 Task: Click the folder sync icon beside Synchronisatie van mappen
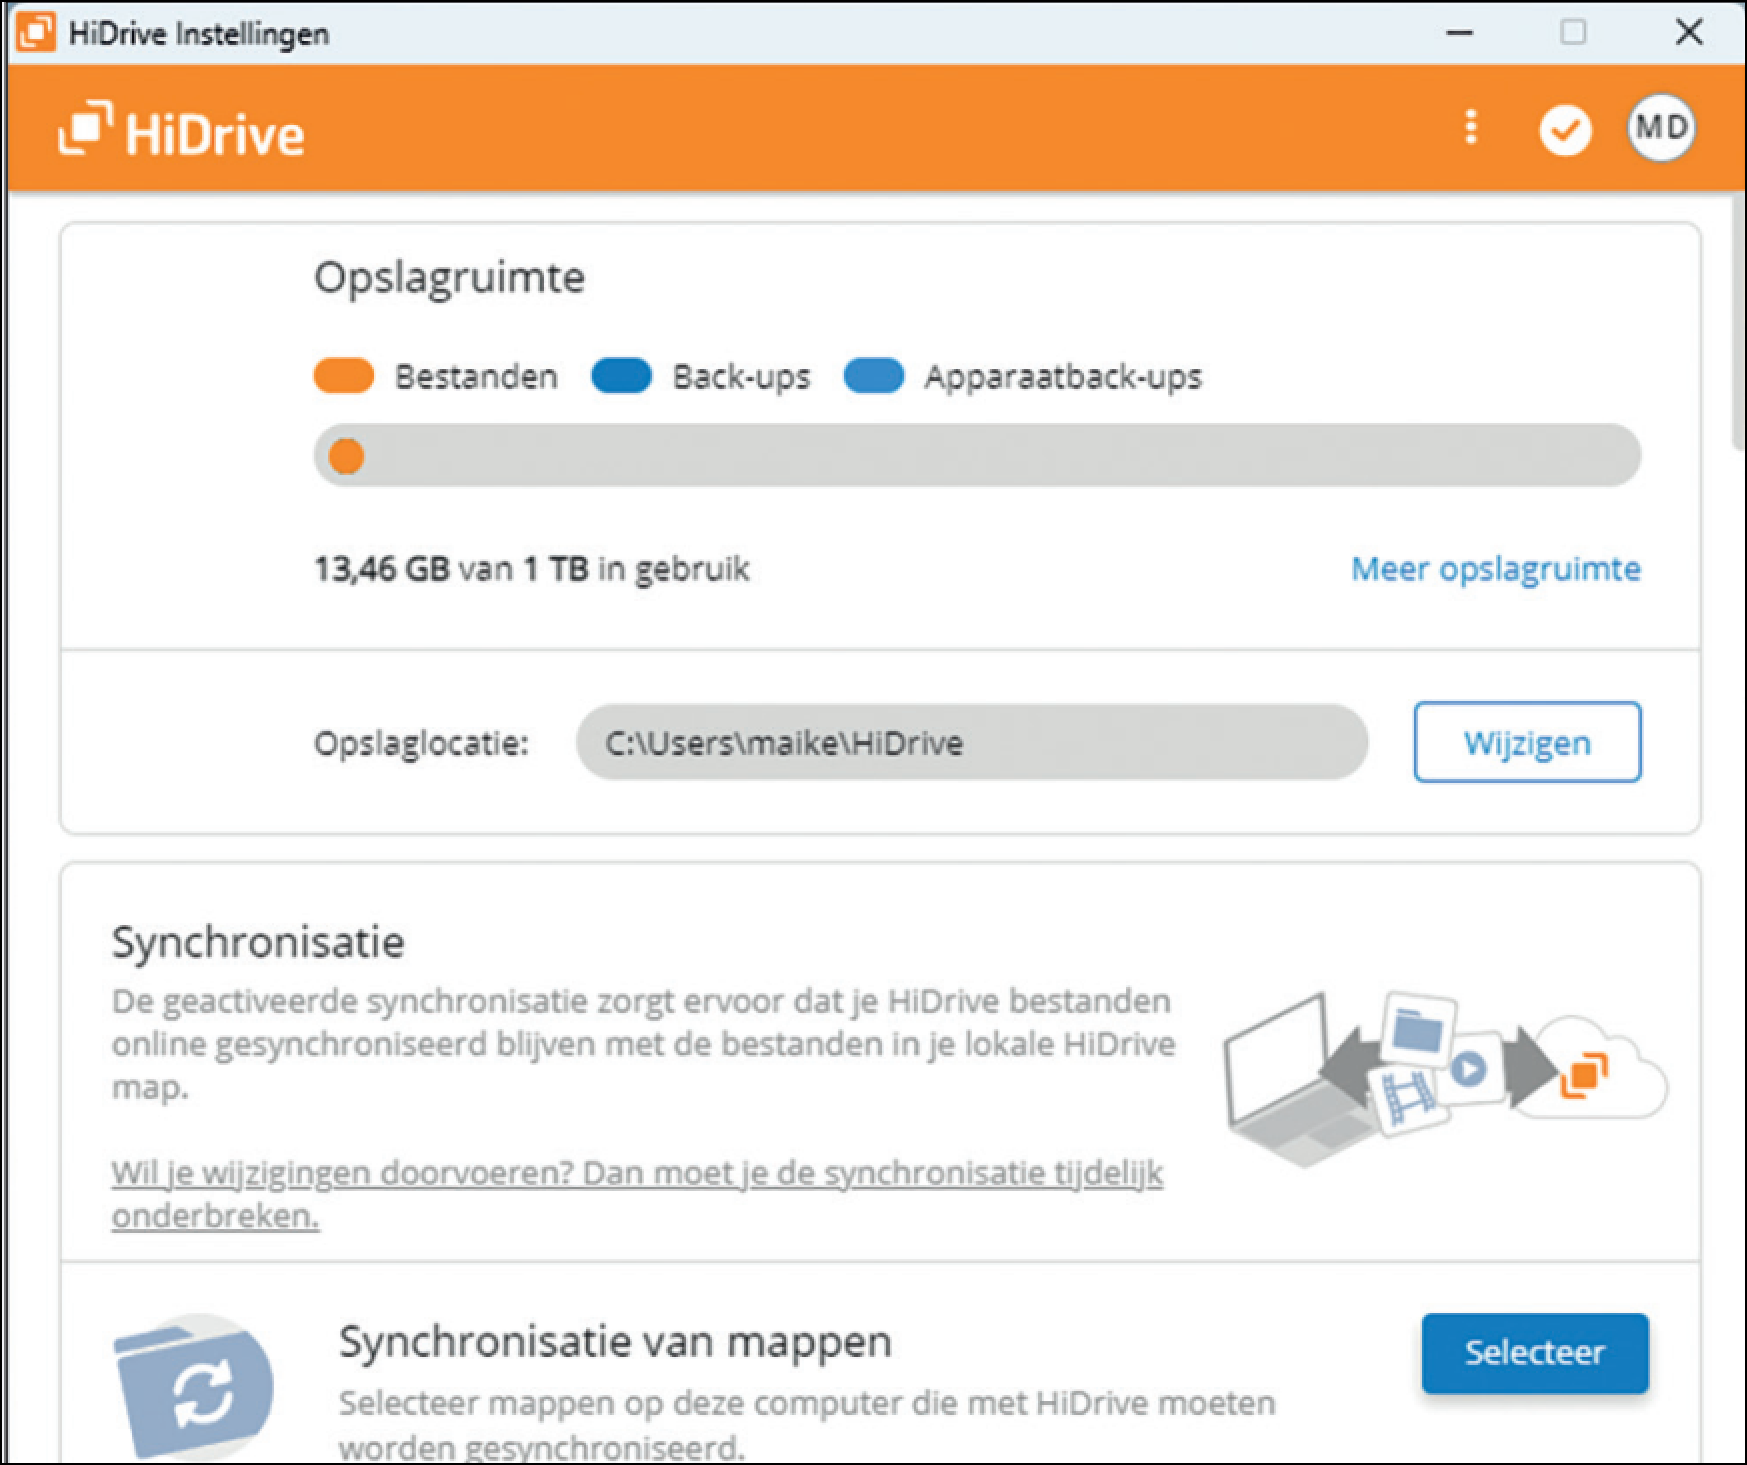pyautogui.click(x=193, y=1388)
